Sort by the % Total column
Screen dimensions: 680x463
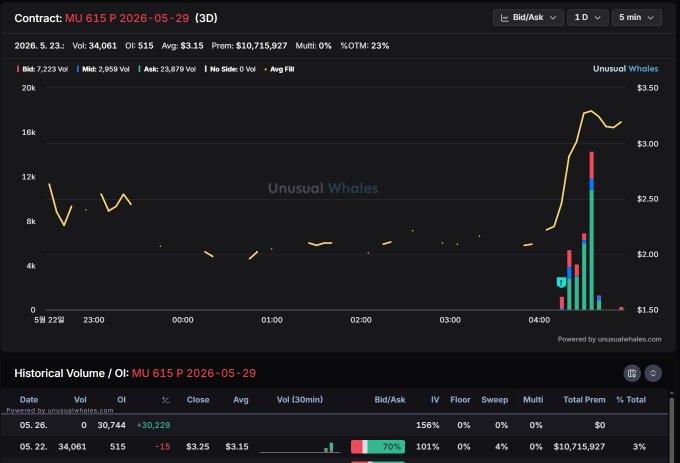pos(631,400)
